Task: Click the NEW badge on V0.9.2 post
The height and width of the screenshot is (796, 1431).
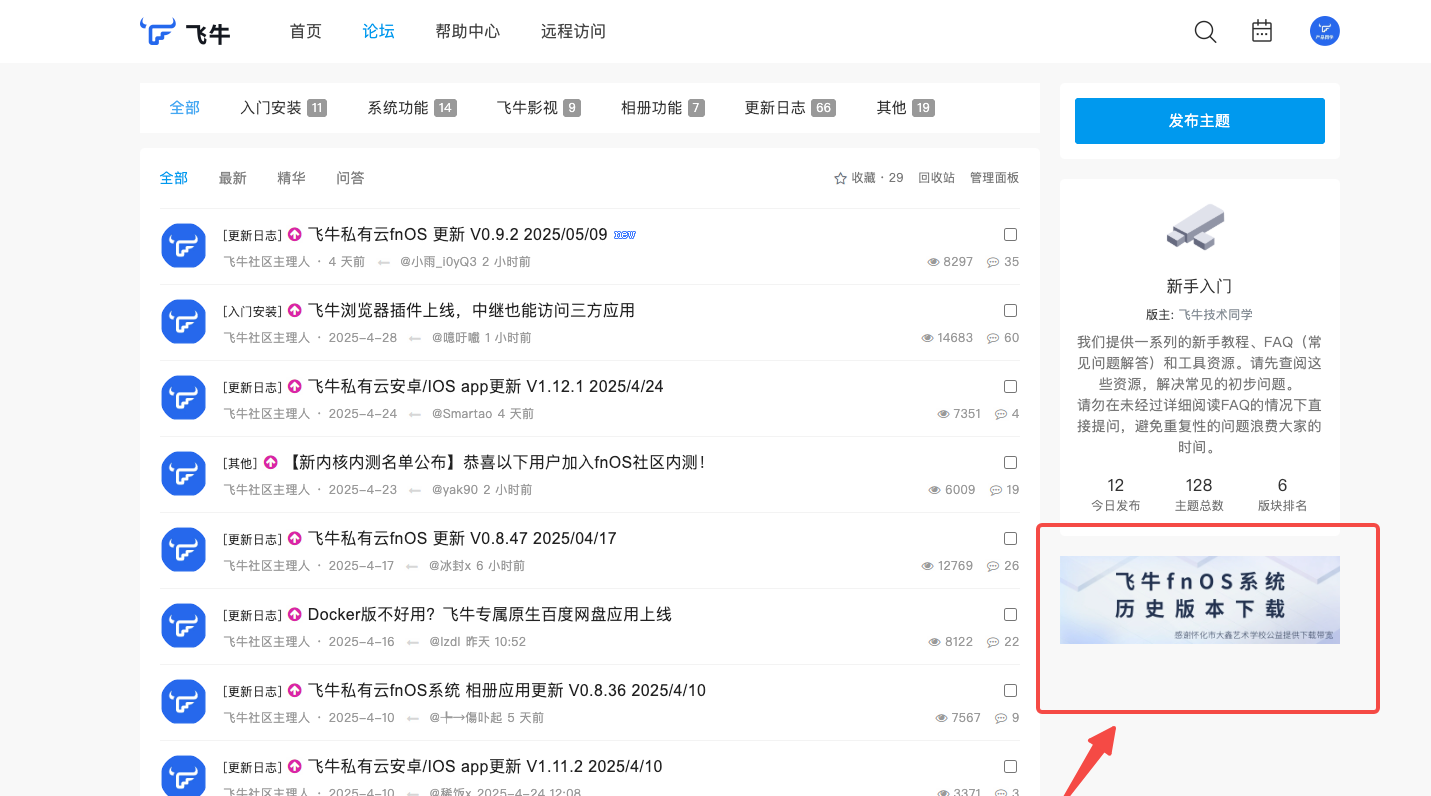Action: (x=625, y=235)
